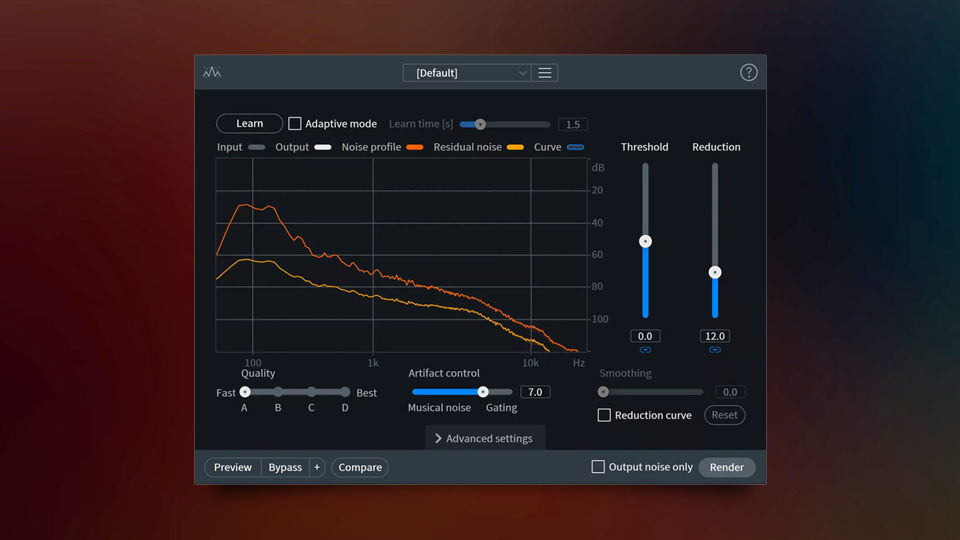Screen dimensions: 960x540
Task: Click the Artifact control slider handle
Action: click(x=482, y=392)
